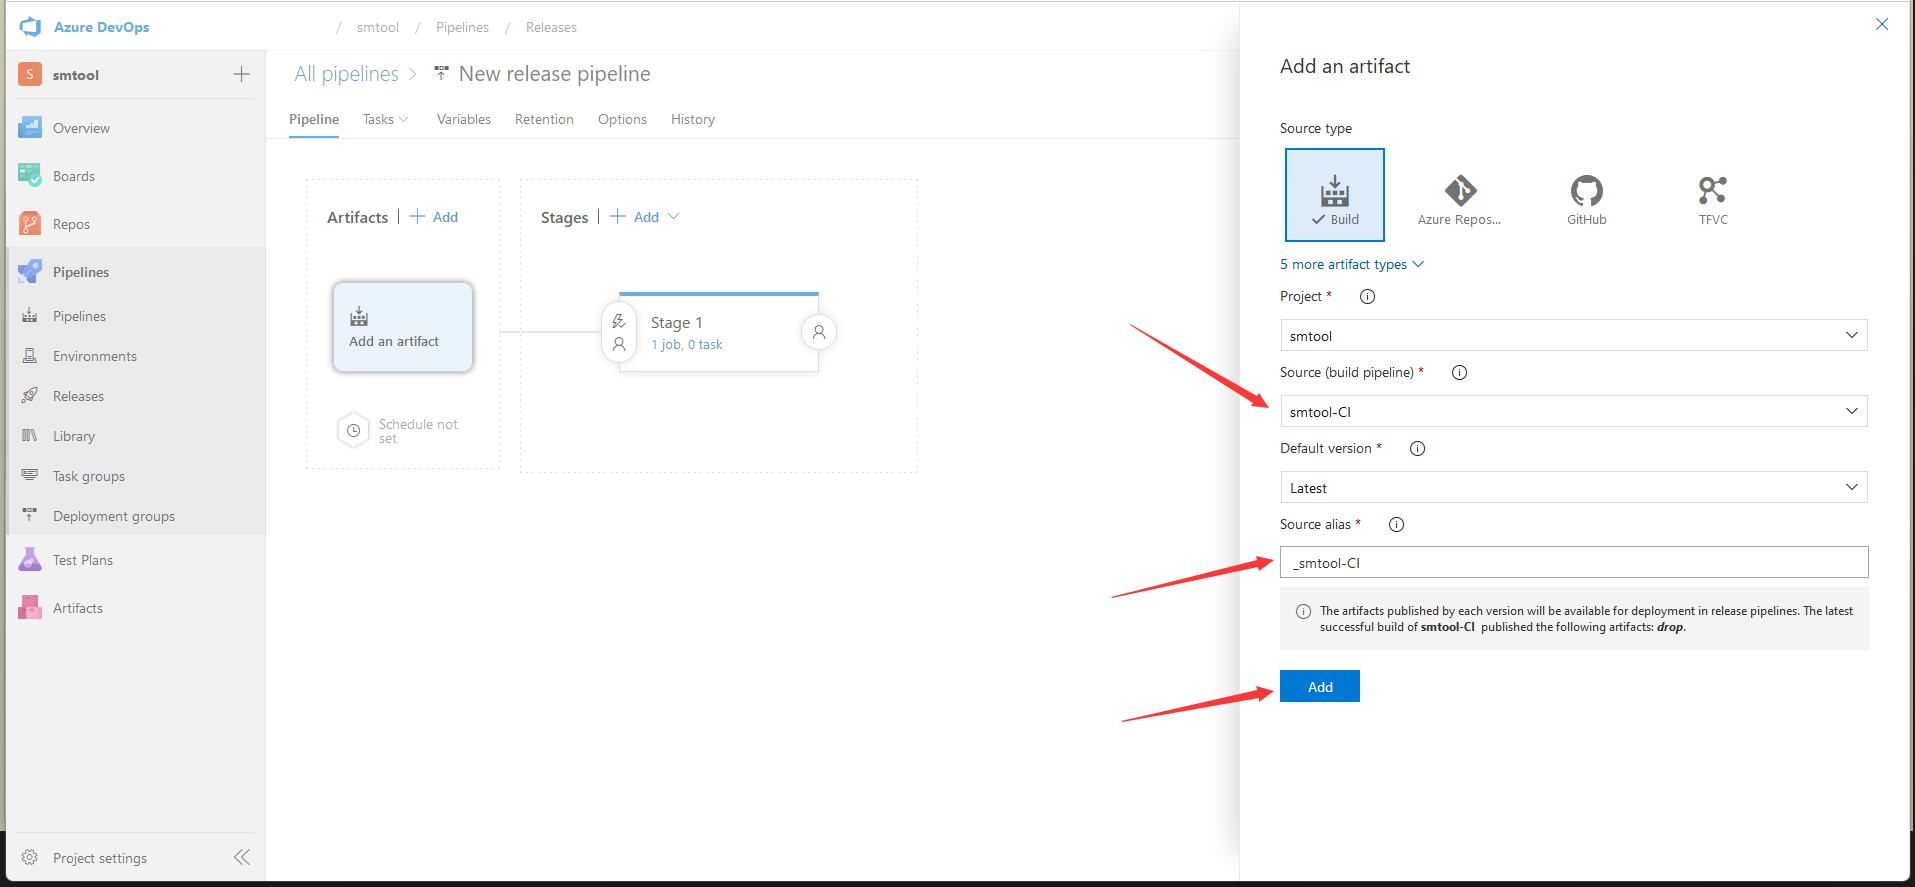The width and height of the screenshot is (1915, 887).
Task: Open post-deployment conditions on Stage 1
Action: click(819, 332)
